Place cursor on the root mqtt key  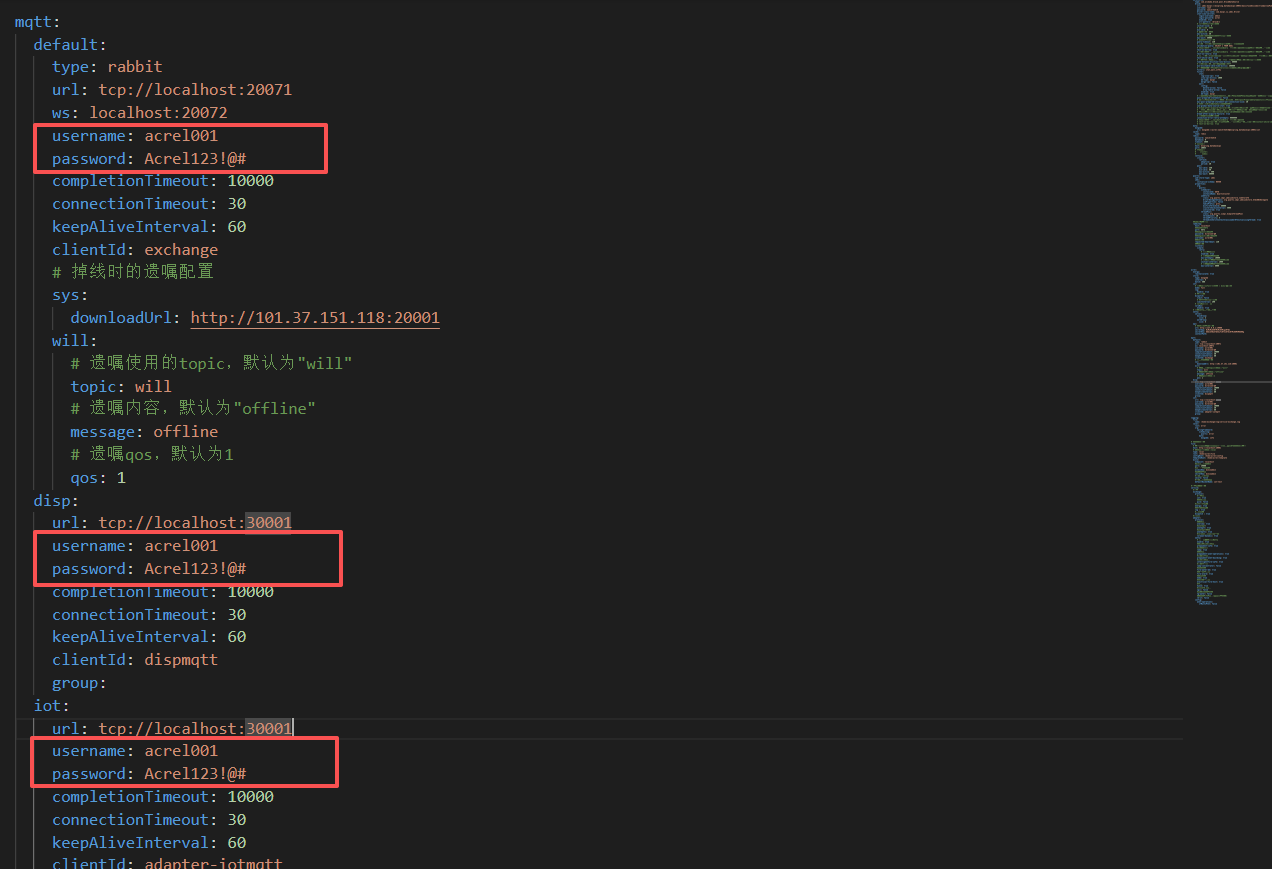pyautogui.click(x=32, y=22)
